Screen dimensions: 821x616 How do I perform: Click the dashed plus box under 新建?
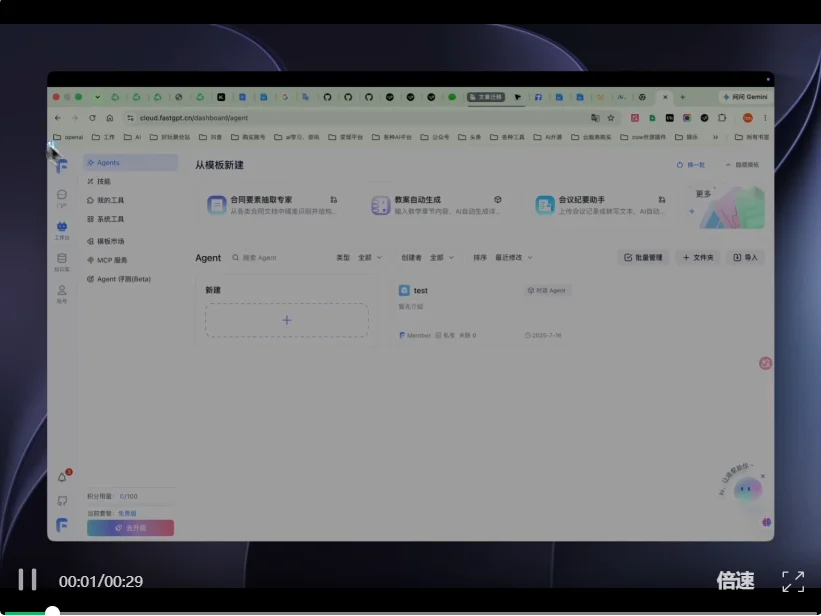click(287, 320)
